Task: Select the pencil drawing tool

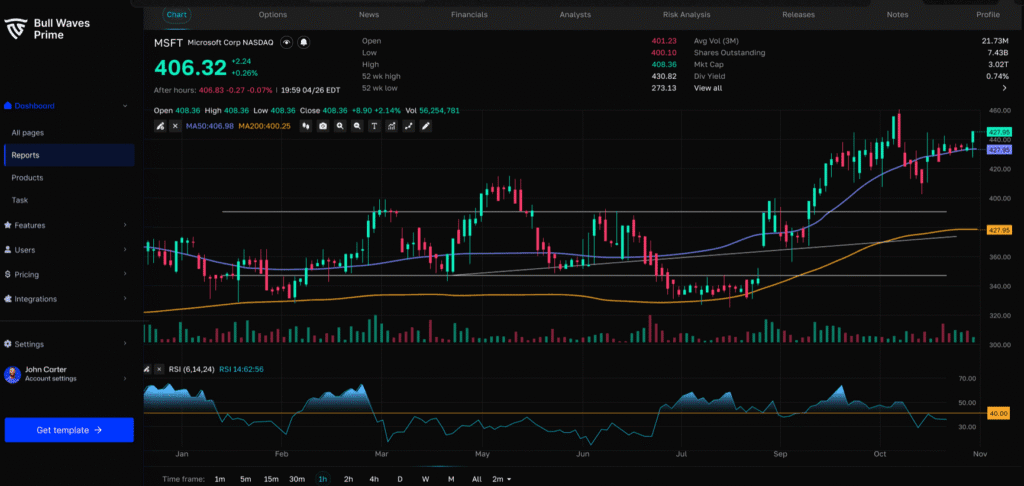Action: [x=425, y=126]
